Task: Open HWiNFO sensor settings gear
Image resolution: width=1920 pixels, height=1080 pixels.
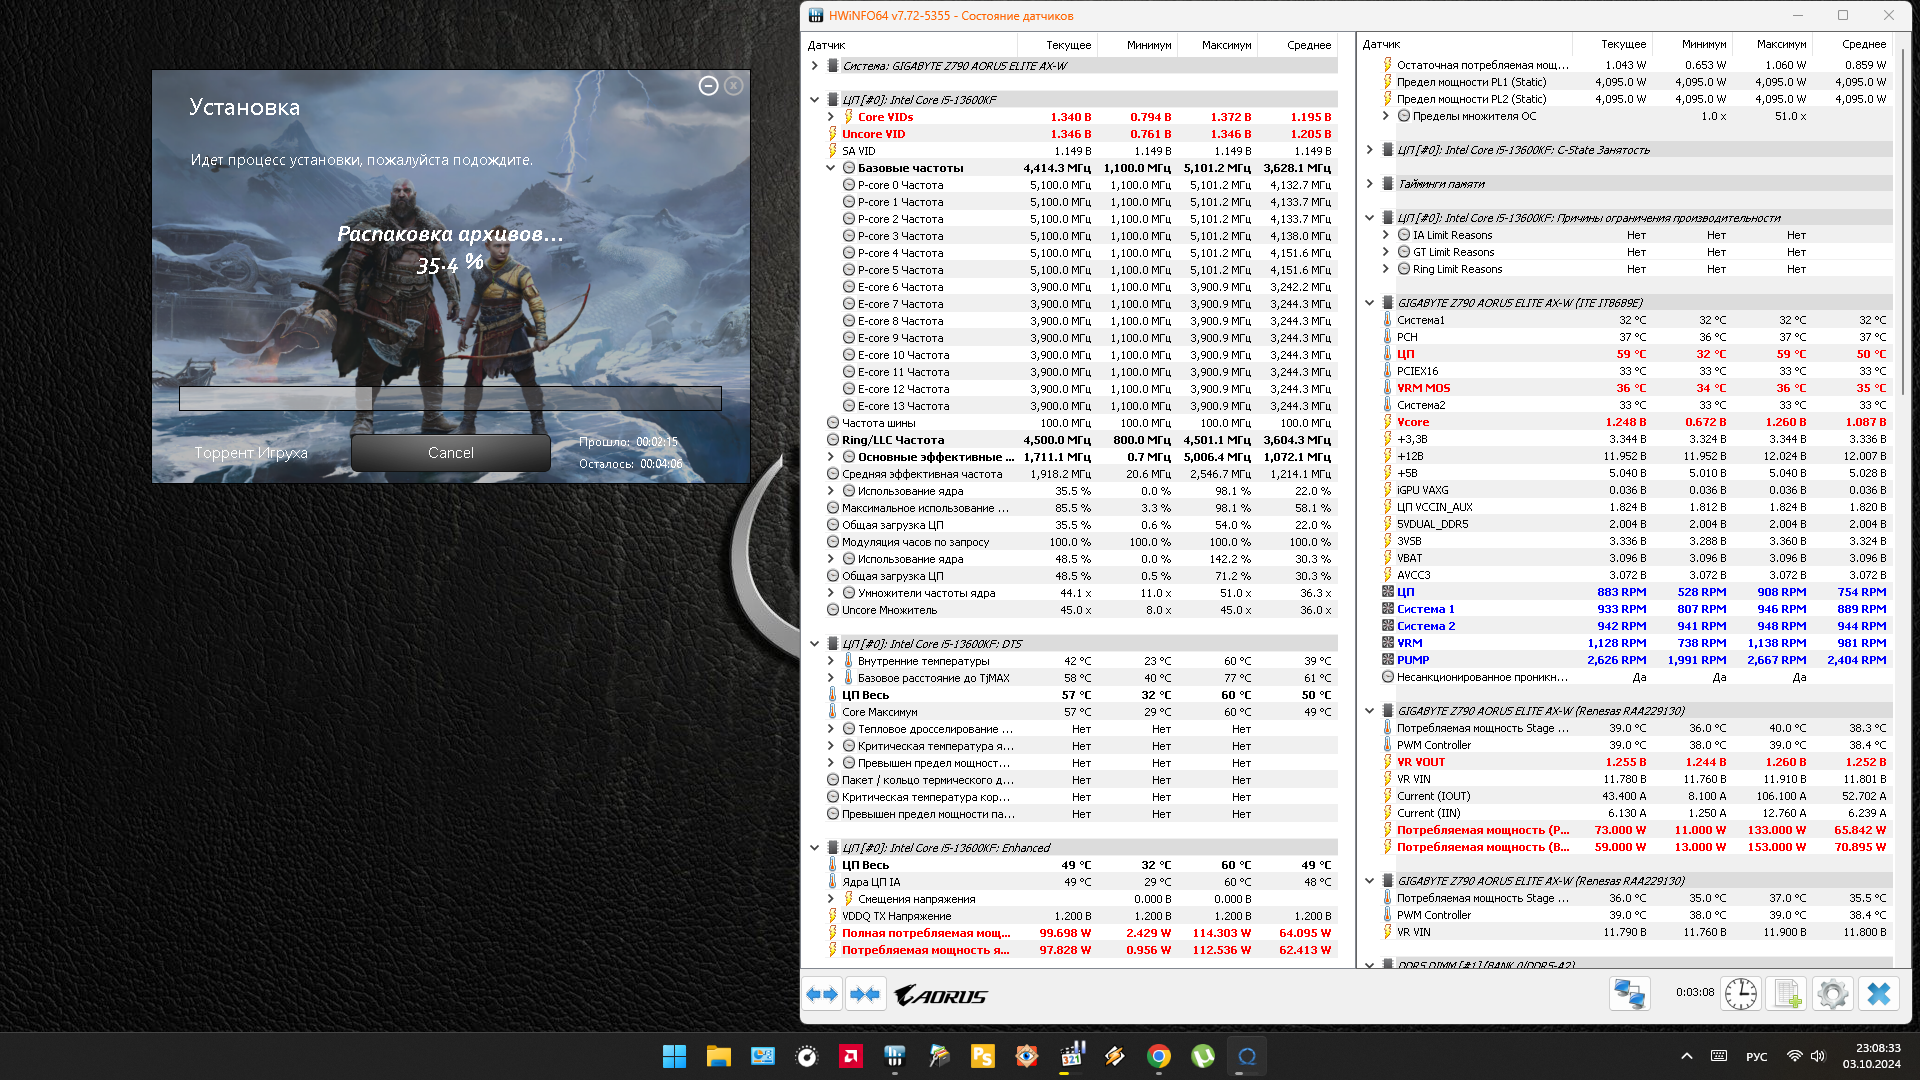Action: tap(1832, 994)
